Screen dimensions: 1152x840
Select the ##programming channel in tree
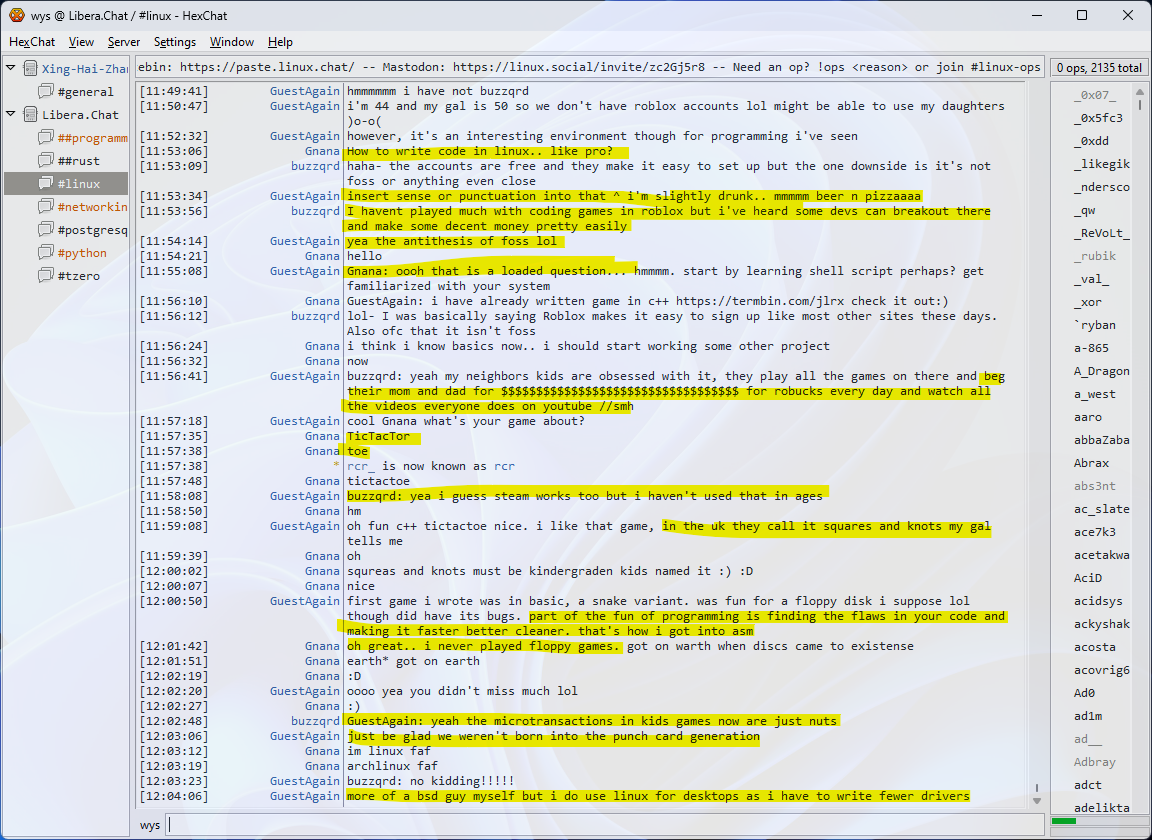coord(92,138)
